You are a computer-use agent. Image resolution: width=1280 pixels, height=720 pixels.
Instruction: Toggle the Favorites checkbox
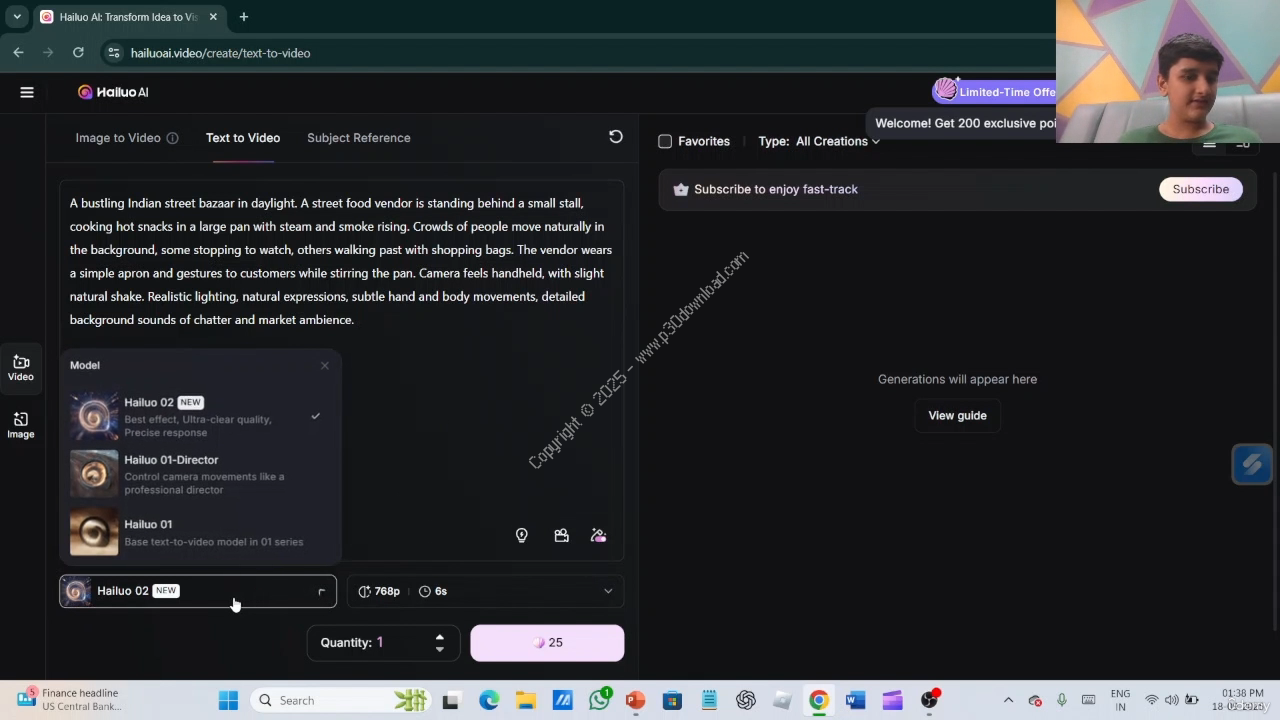click(x=665, y=142)
